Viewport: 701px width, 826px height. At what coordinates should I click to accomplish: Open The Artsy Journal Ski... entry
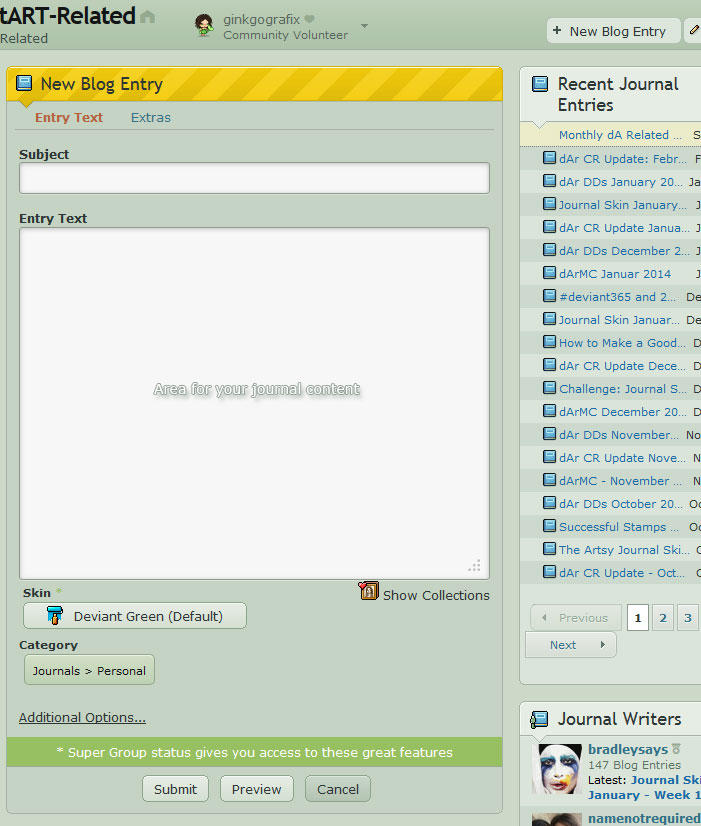(x=624, y=549)
